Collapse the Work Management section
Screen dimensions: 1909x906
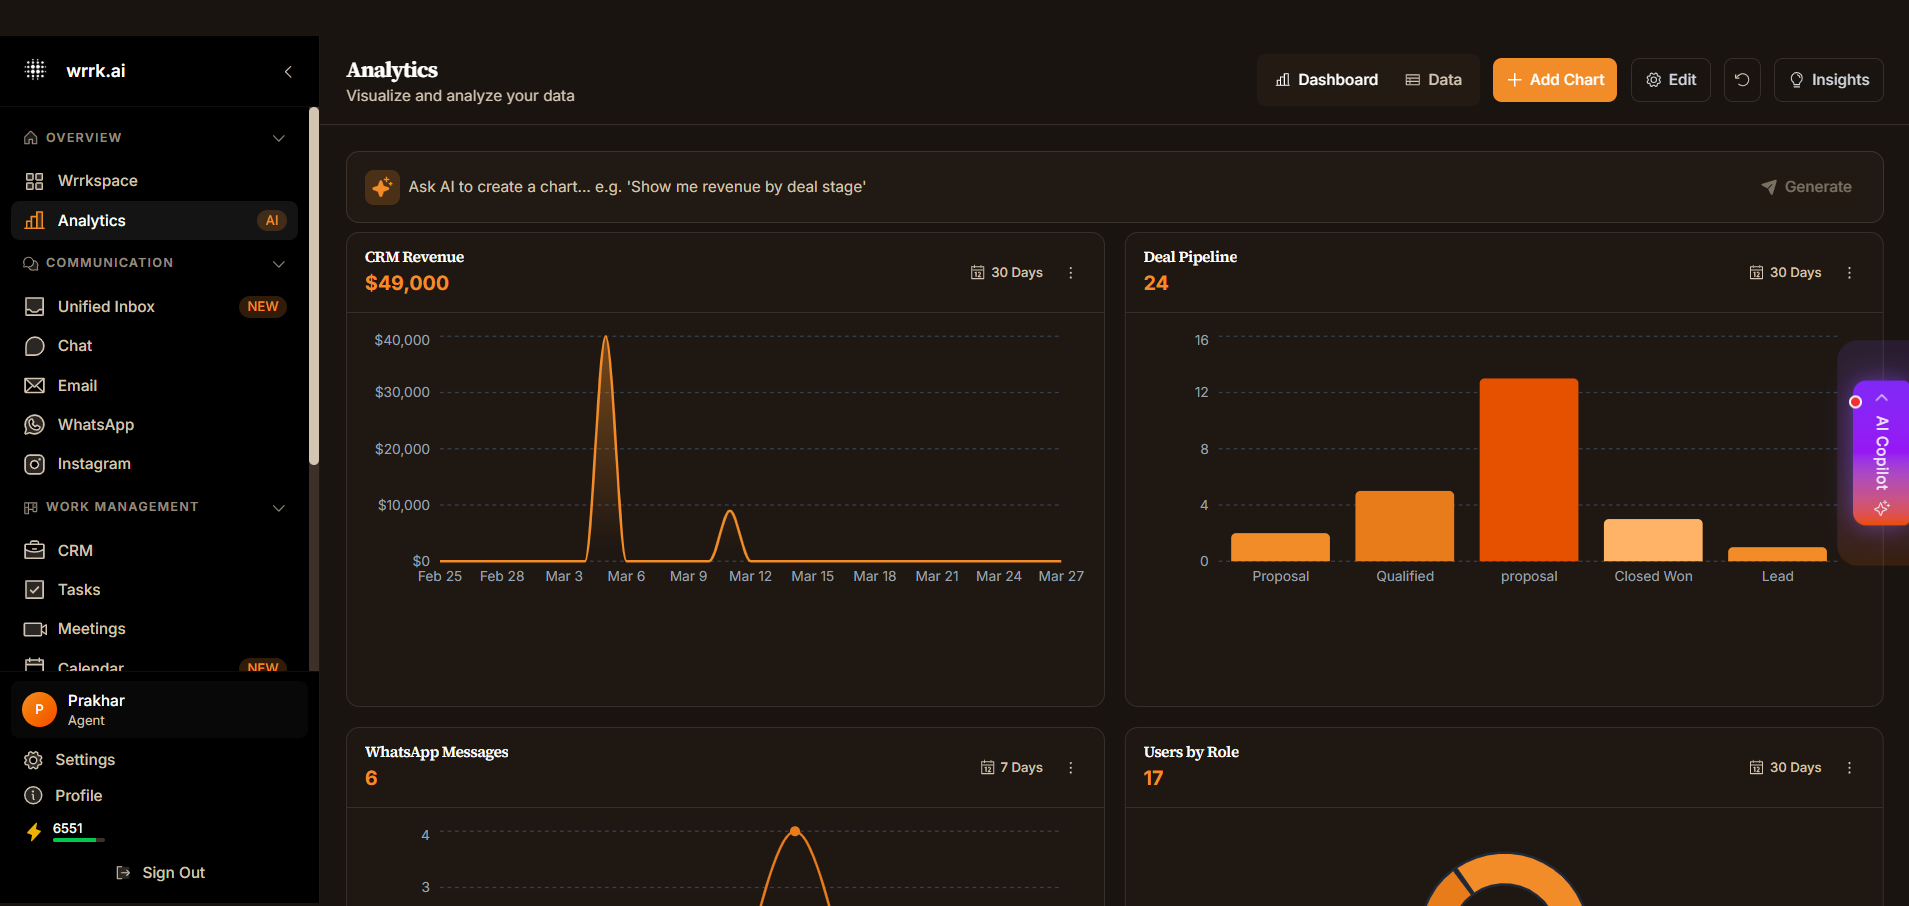point(279,508)
